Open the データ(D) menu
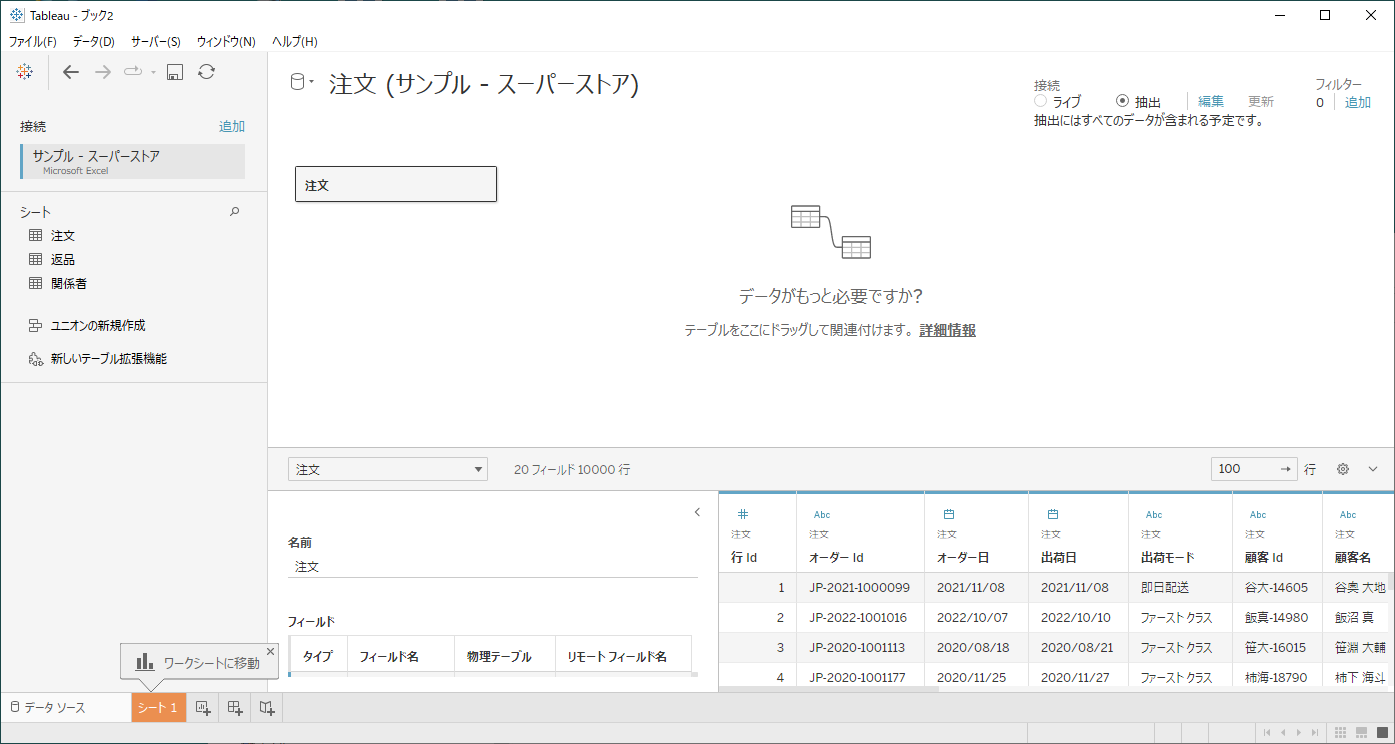 (94, 41)
